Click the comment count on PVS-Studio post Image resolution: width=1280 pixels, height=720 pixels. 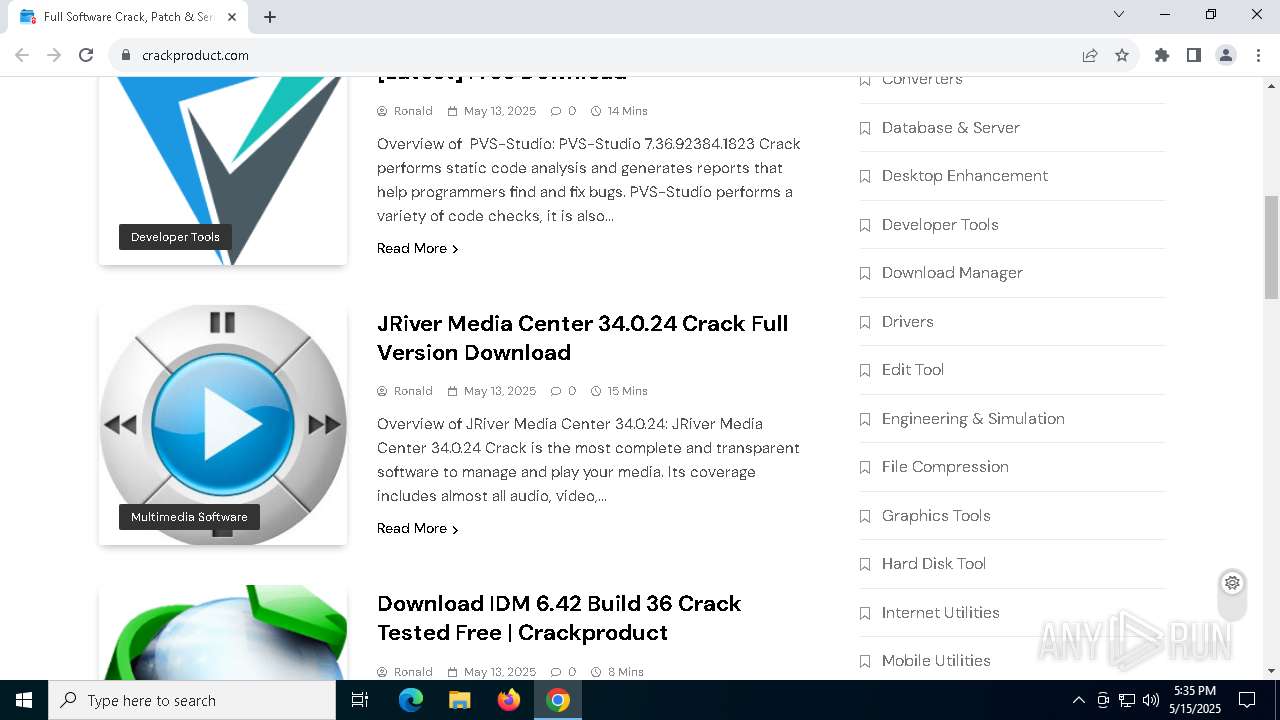pyautogui.click(x=563, y=111)
